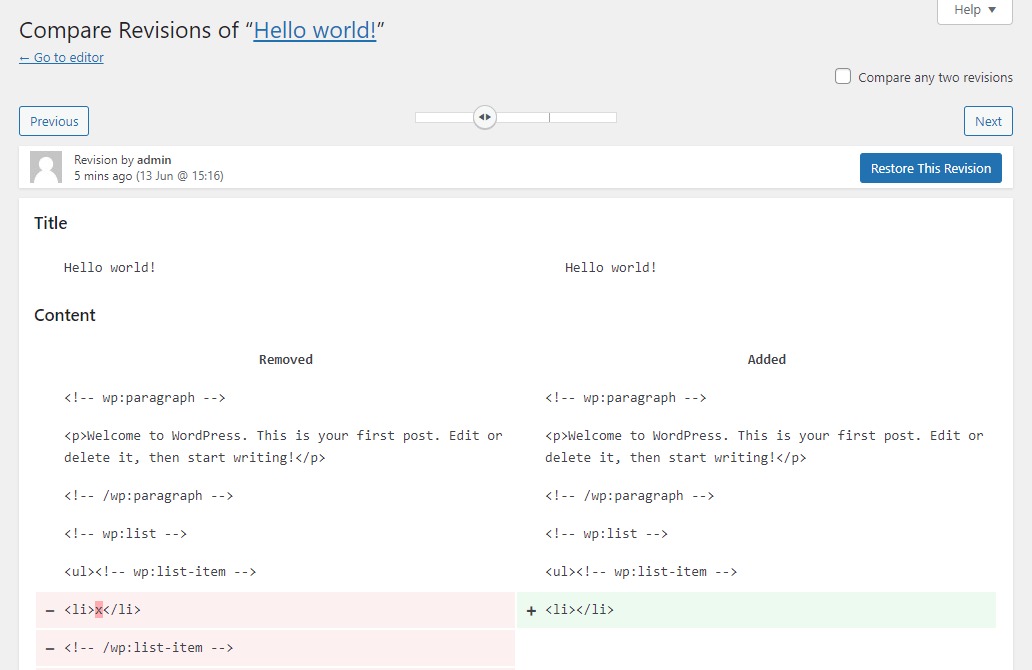Image resolution: width=1032 pixels, height=670 pixels.
Task: Click the admin avatar image
Action: tap(46, 167)
